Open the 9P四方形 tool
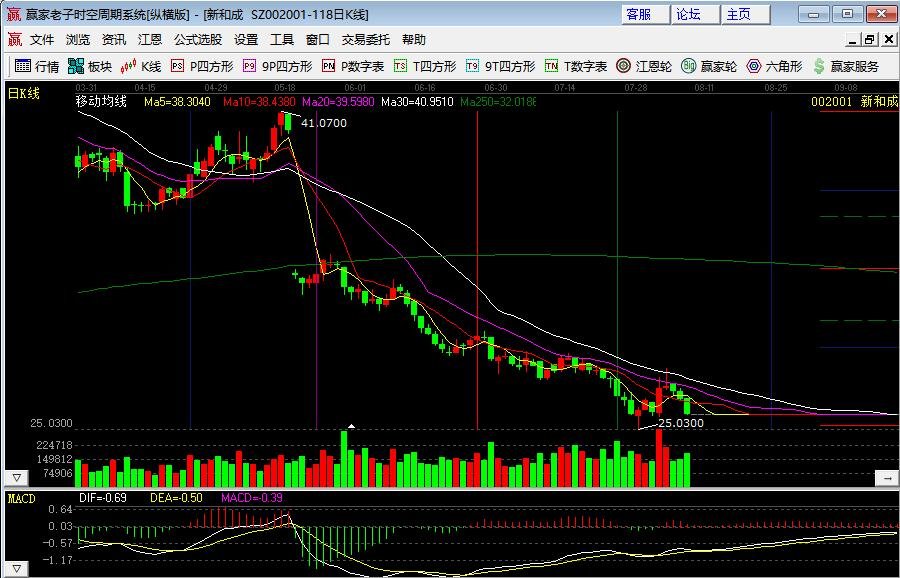 (277, 67)
